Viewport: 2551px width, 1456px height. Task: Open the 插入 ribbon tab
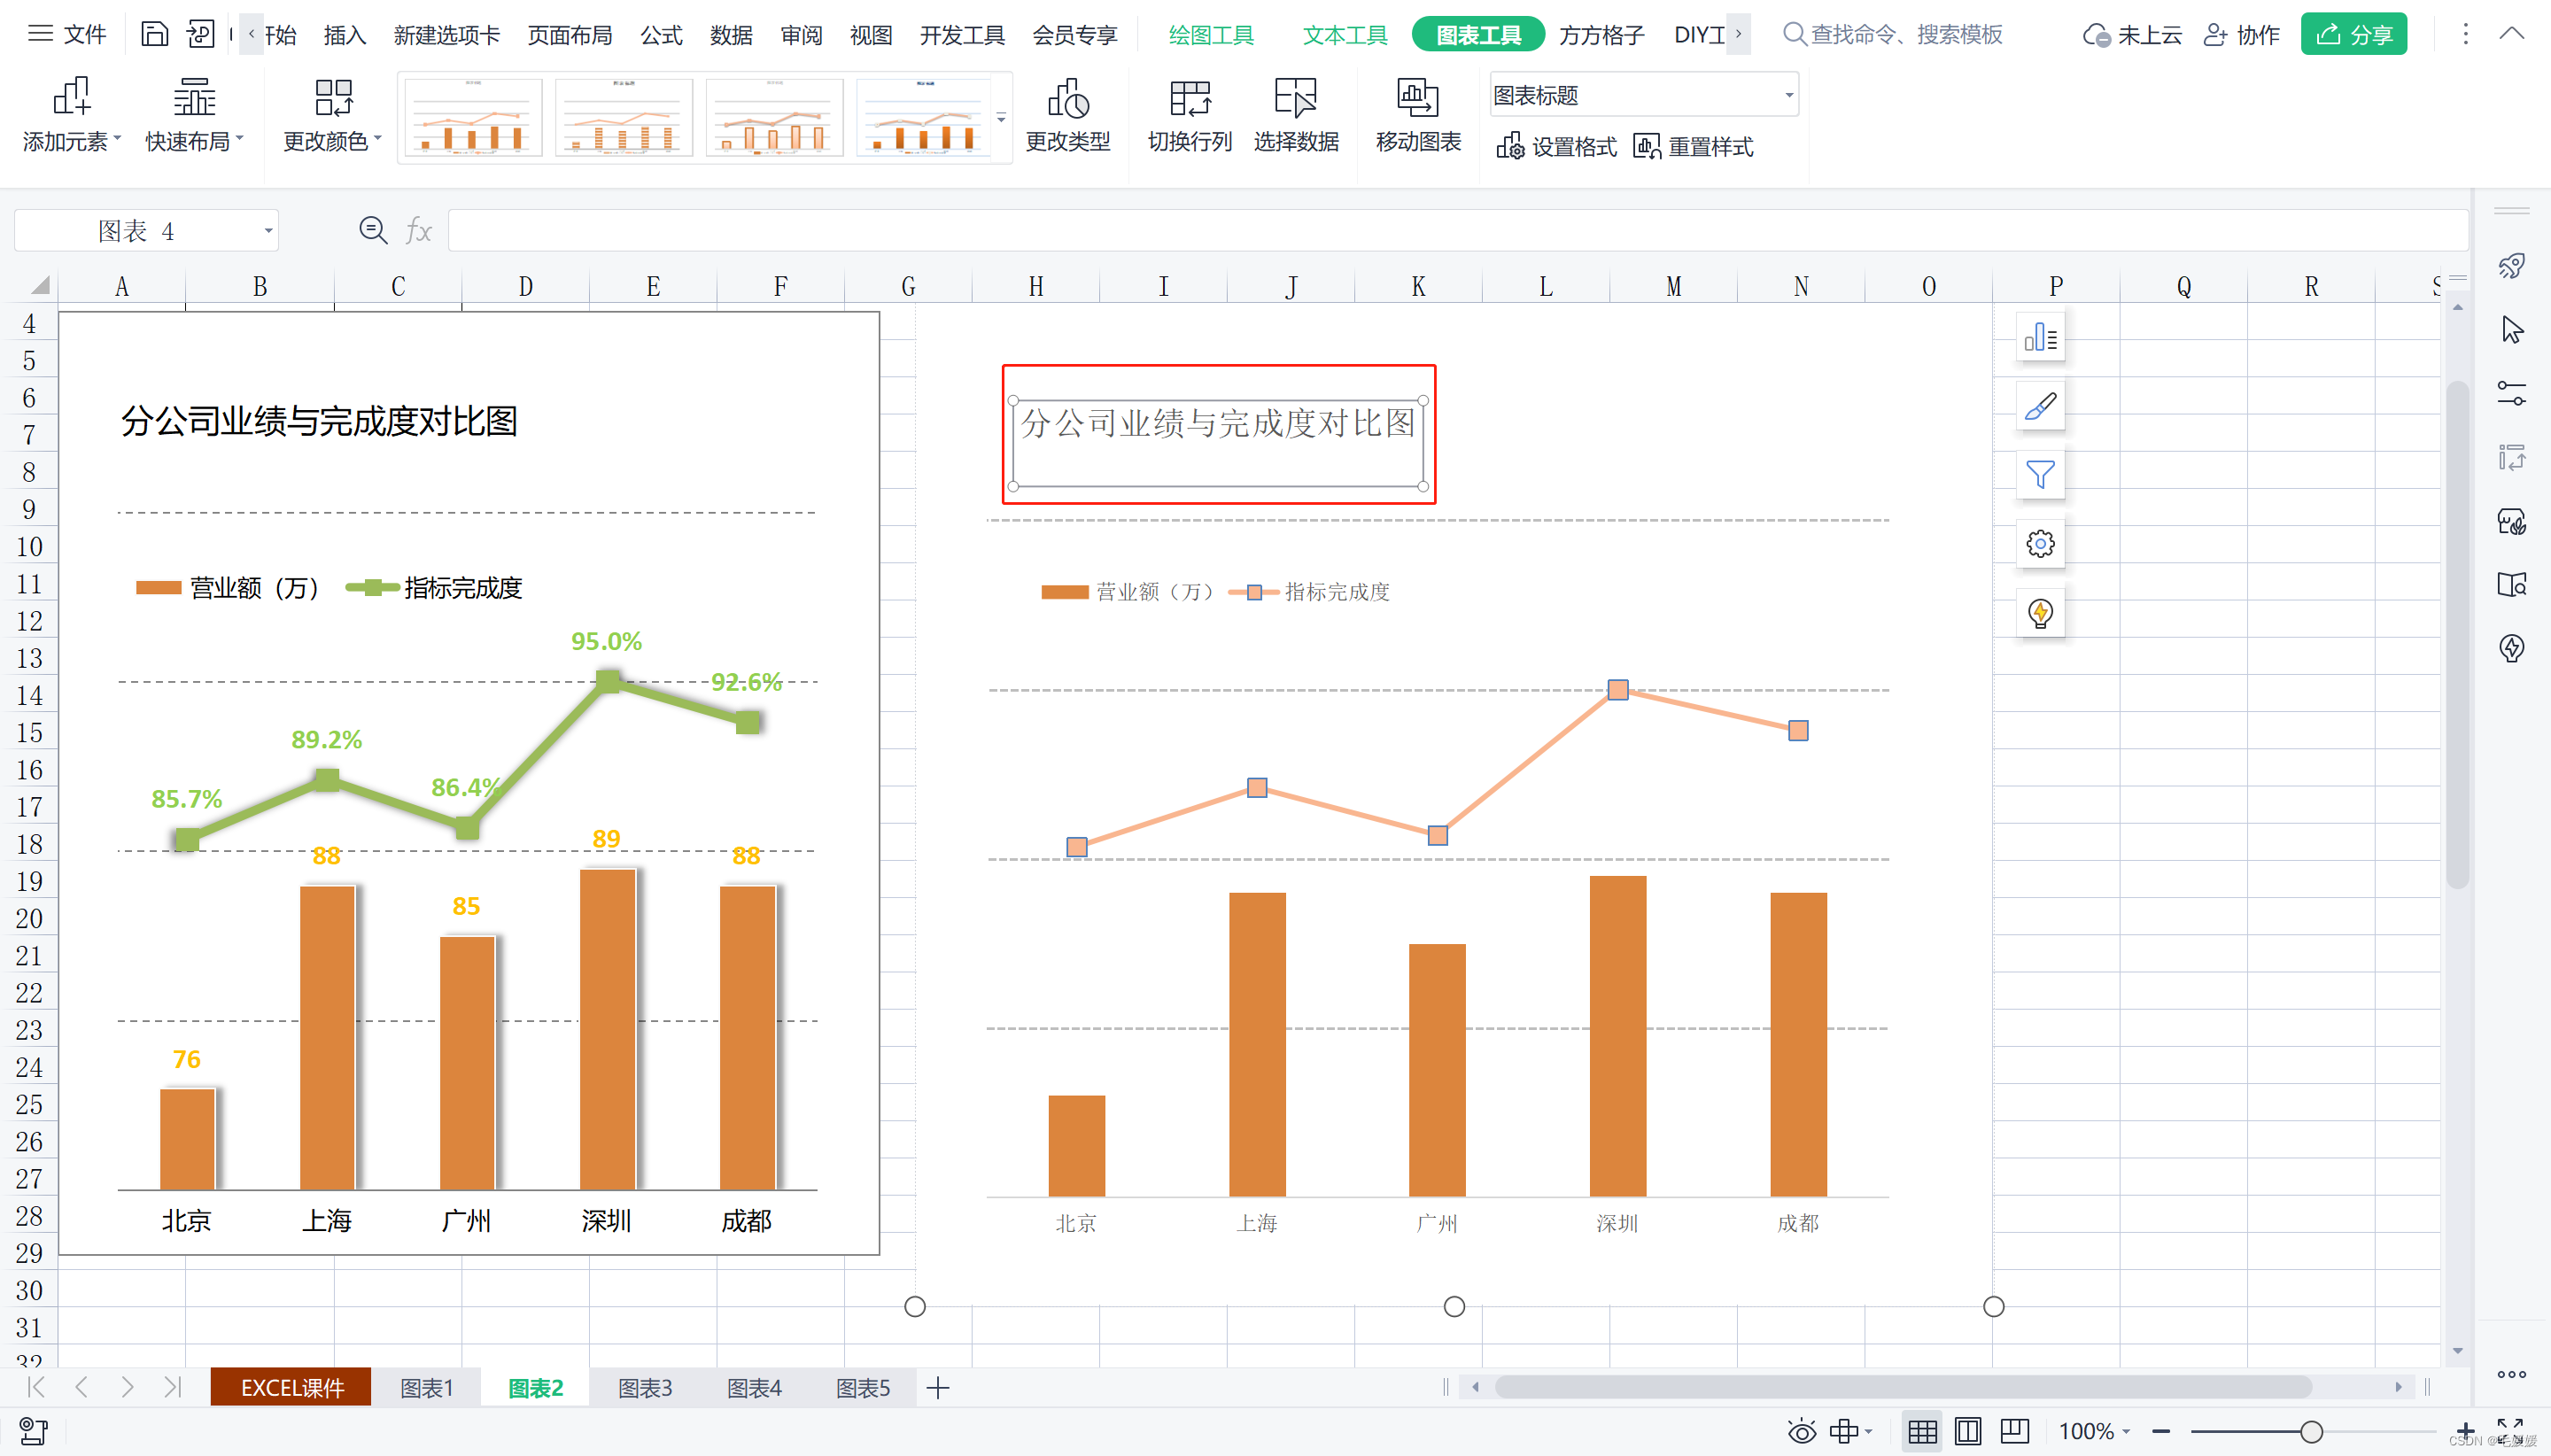[x=345, y=35]
